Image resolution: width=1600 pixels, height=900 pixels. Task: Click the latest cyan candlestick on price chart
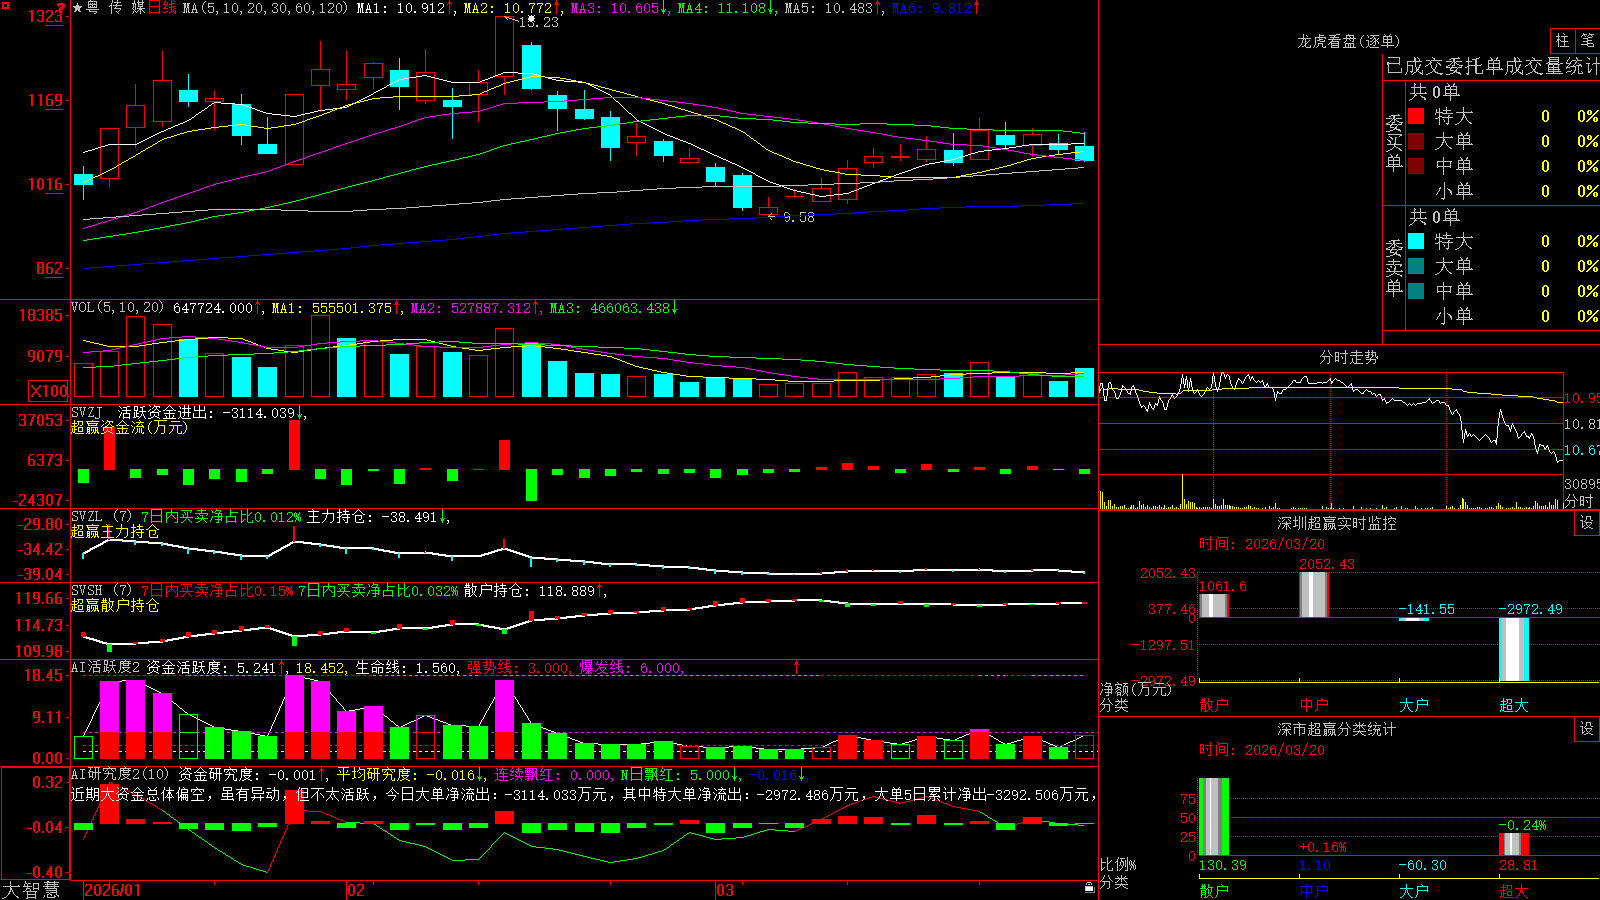tap(1084, 153)
